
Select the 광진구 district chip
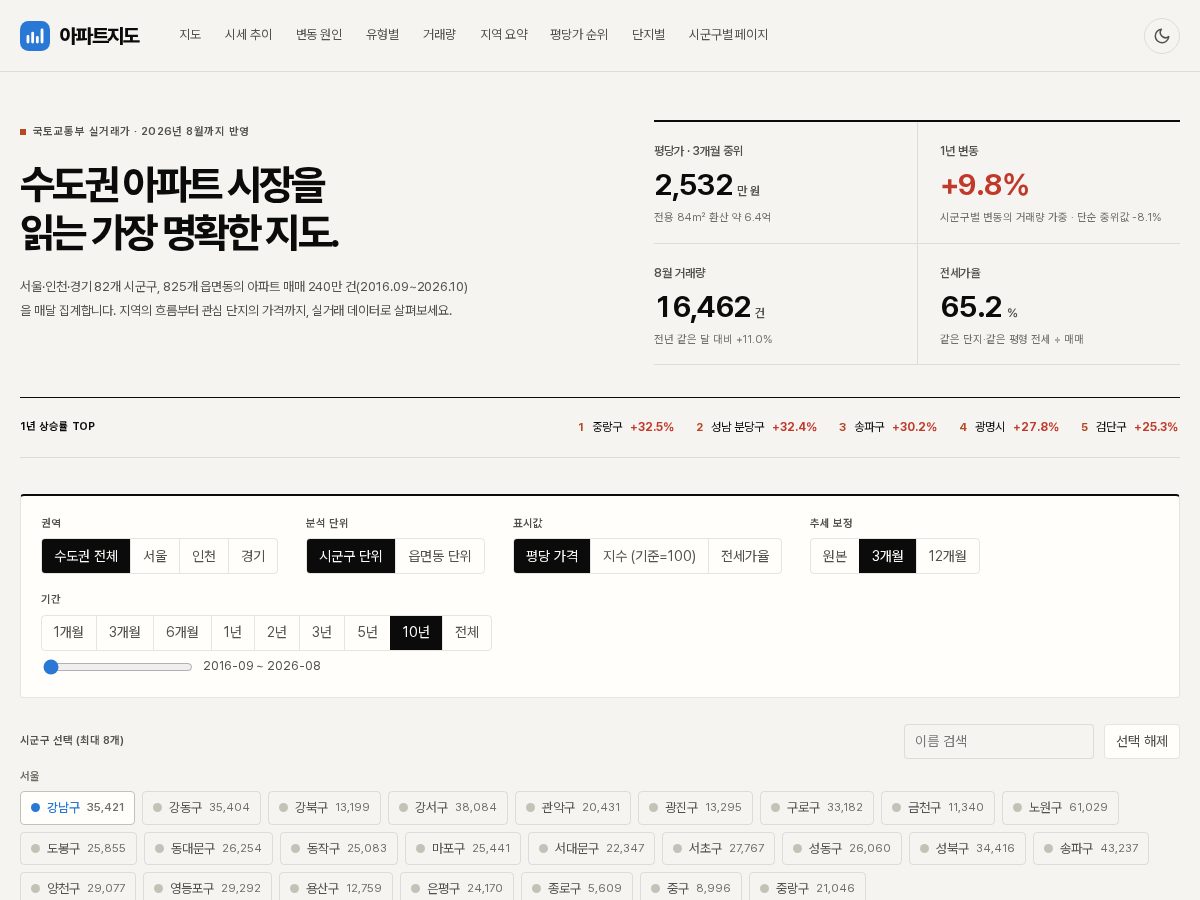(x=696, y=808)
